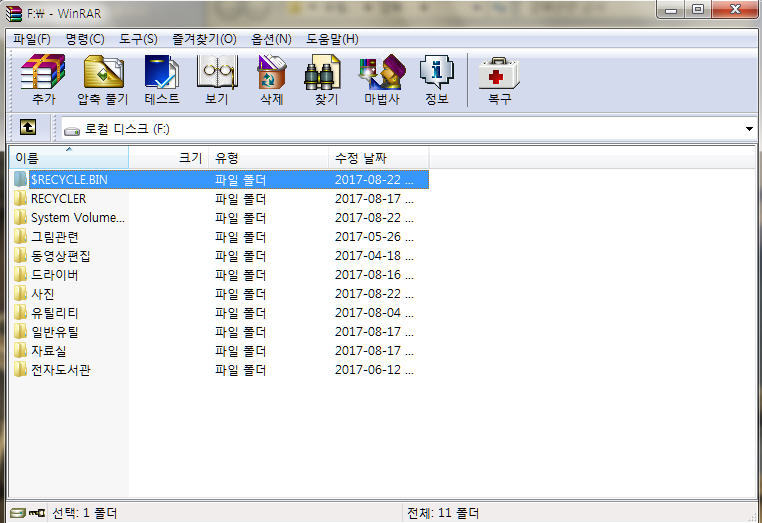Close the WinRAR window
The width and height of the screenshot is (762, 523).
[735, 10]
